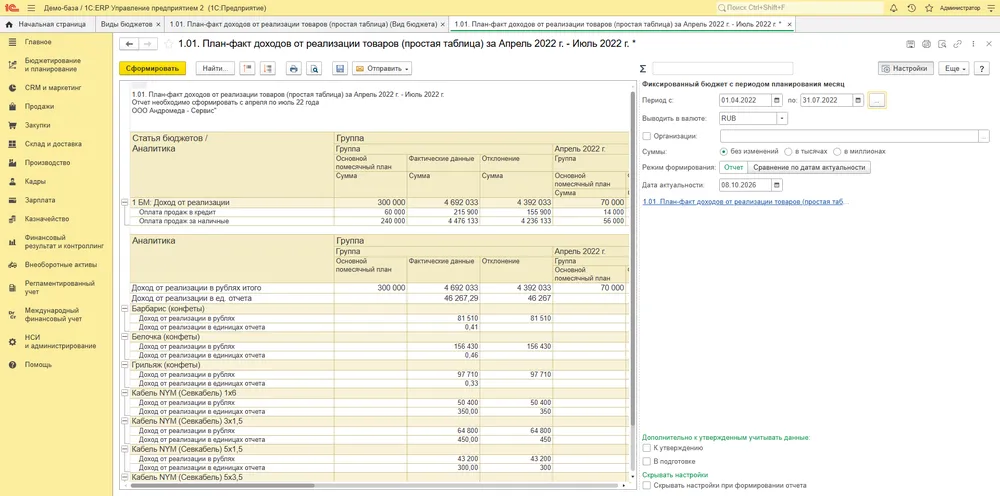Screen dimensions: 1000x496
Task: Add report to favorites with star beside title
Action: [168, 44]
